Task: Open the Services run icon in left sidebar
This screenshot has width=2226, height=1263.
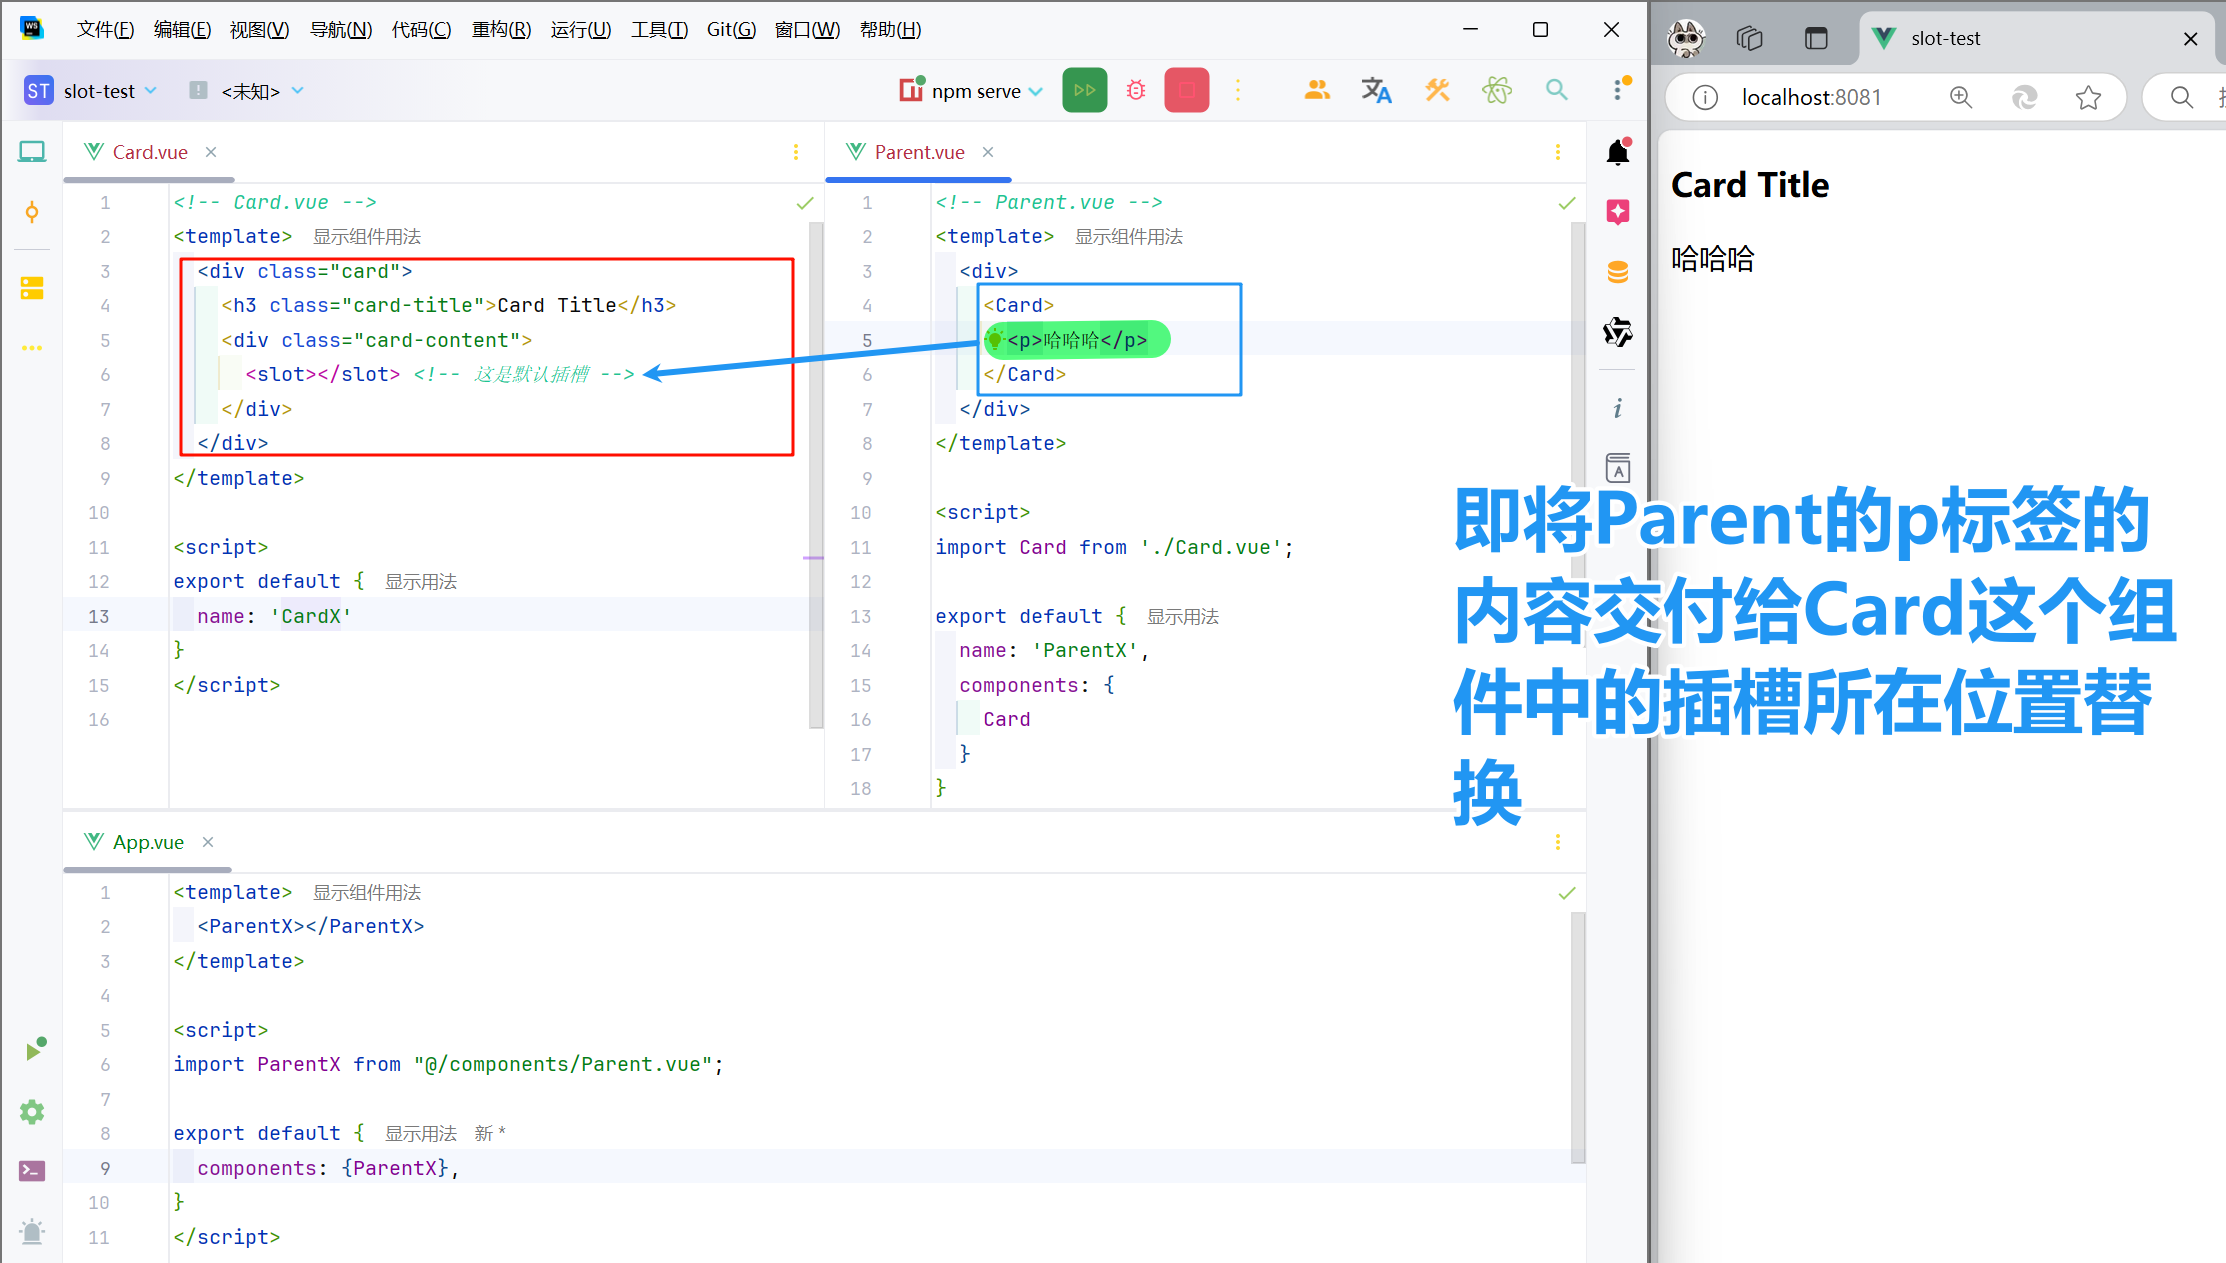Action: [35, 1049]
